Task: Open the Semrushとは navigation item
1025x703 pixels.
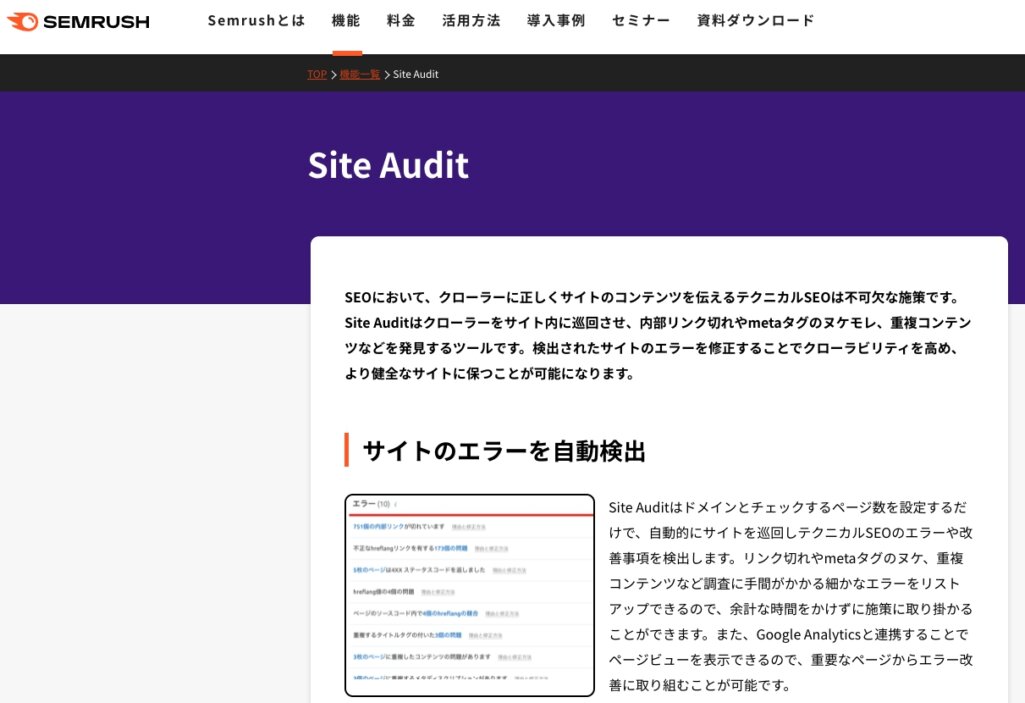Action: [255, 19]
